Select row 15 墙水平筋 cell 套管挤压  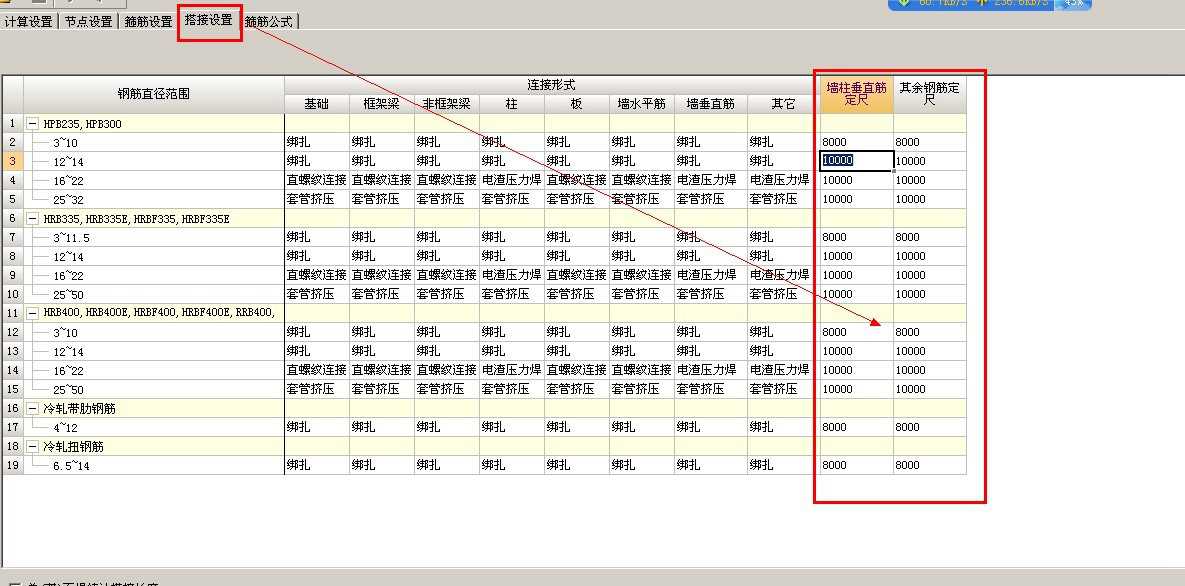tap(642, 389)
